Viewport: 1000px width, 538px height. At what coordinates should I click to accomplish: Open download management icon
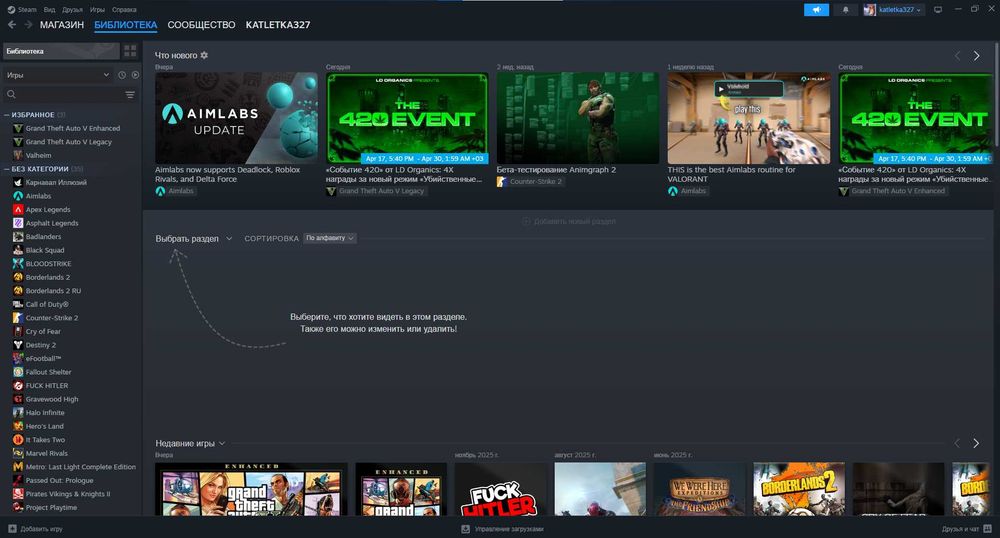click(x=466, y=528)
